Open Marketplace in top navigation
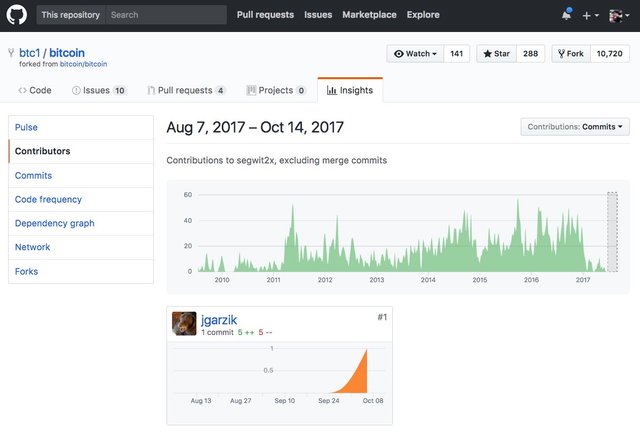 tap(369, 15)
